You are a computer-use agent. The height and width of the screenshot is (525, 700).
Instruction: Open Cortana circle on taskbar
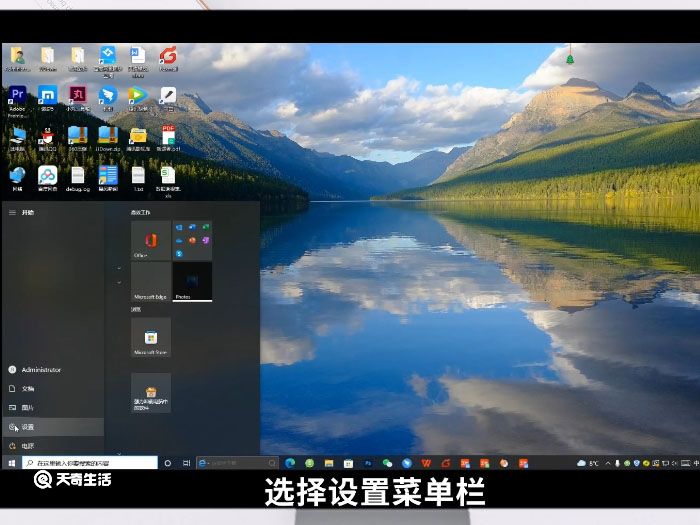[x=168, y=463]
